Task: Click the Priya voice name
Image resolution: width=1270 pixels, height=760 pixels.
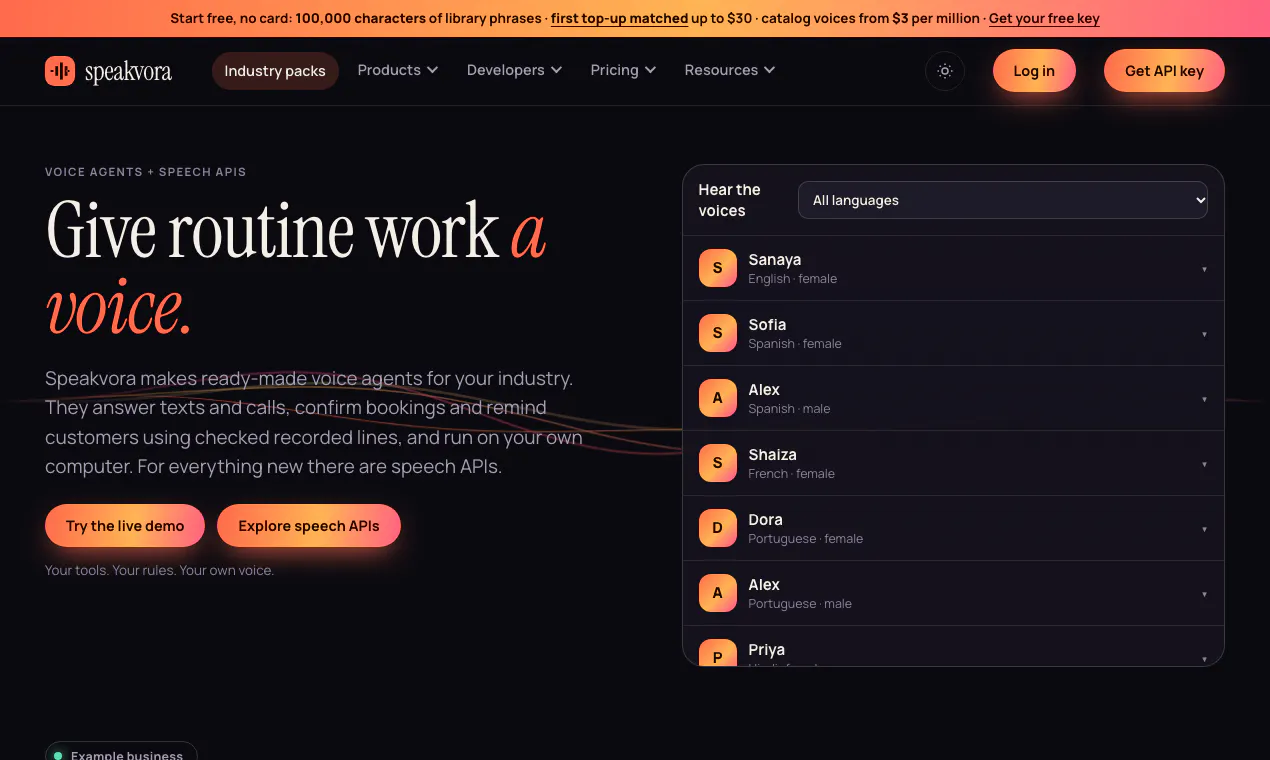Action: pyautogui.click(x=767, y=650)
